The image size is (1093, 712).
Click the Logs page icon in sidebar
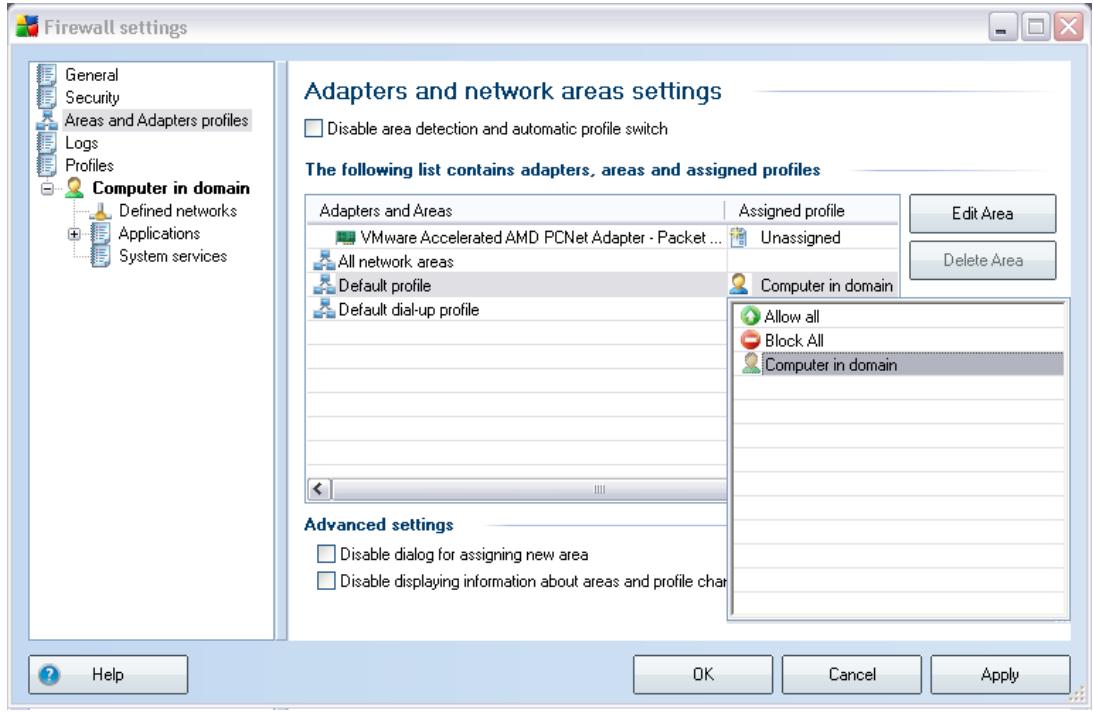(47, 143)
